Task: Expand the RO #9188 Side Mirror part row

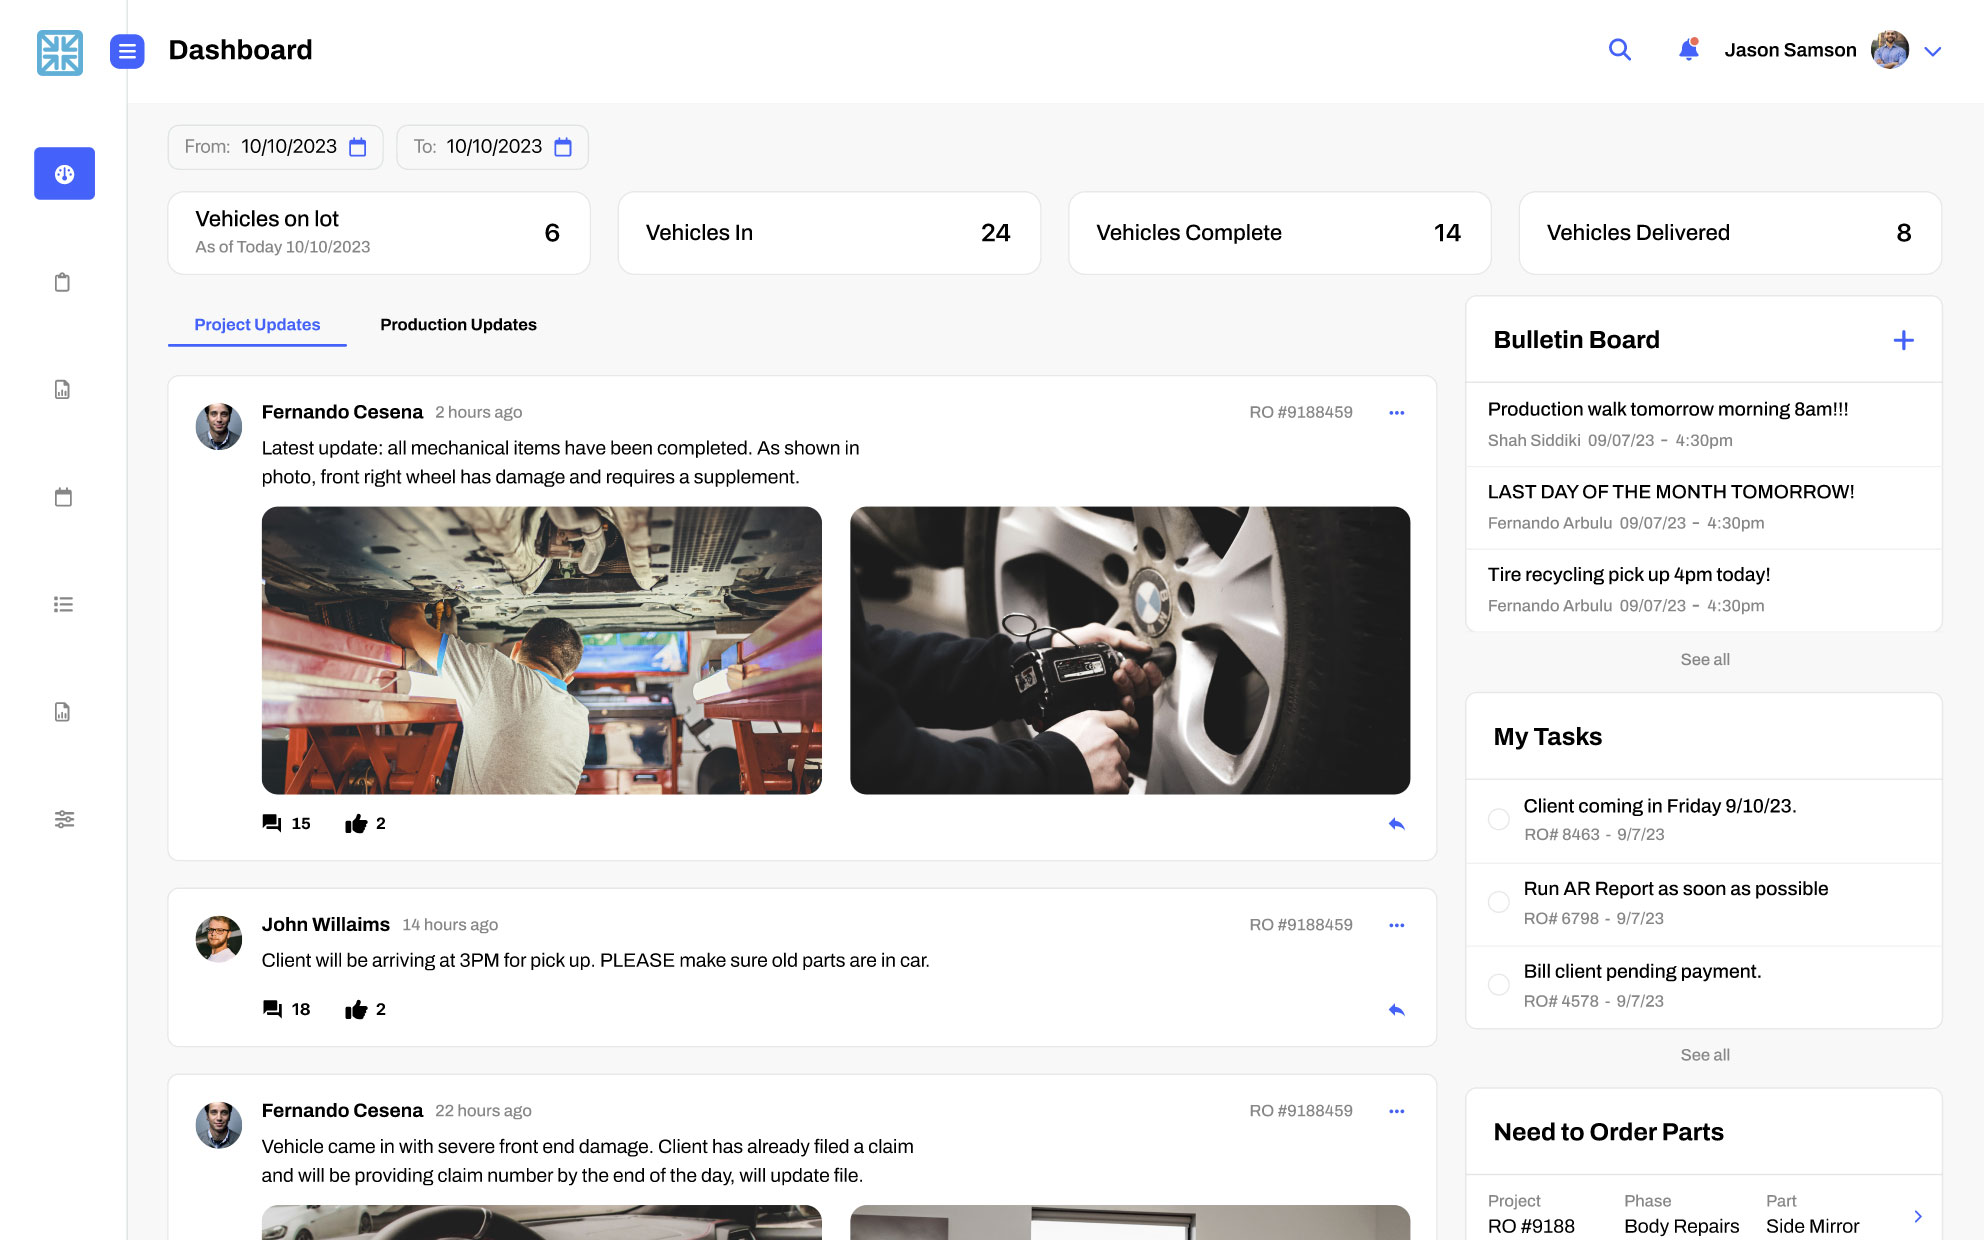Action: (1917, 1216)
